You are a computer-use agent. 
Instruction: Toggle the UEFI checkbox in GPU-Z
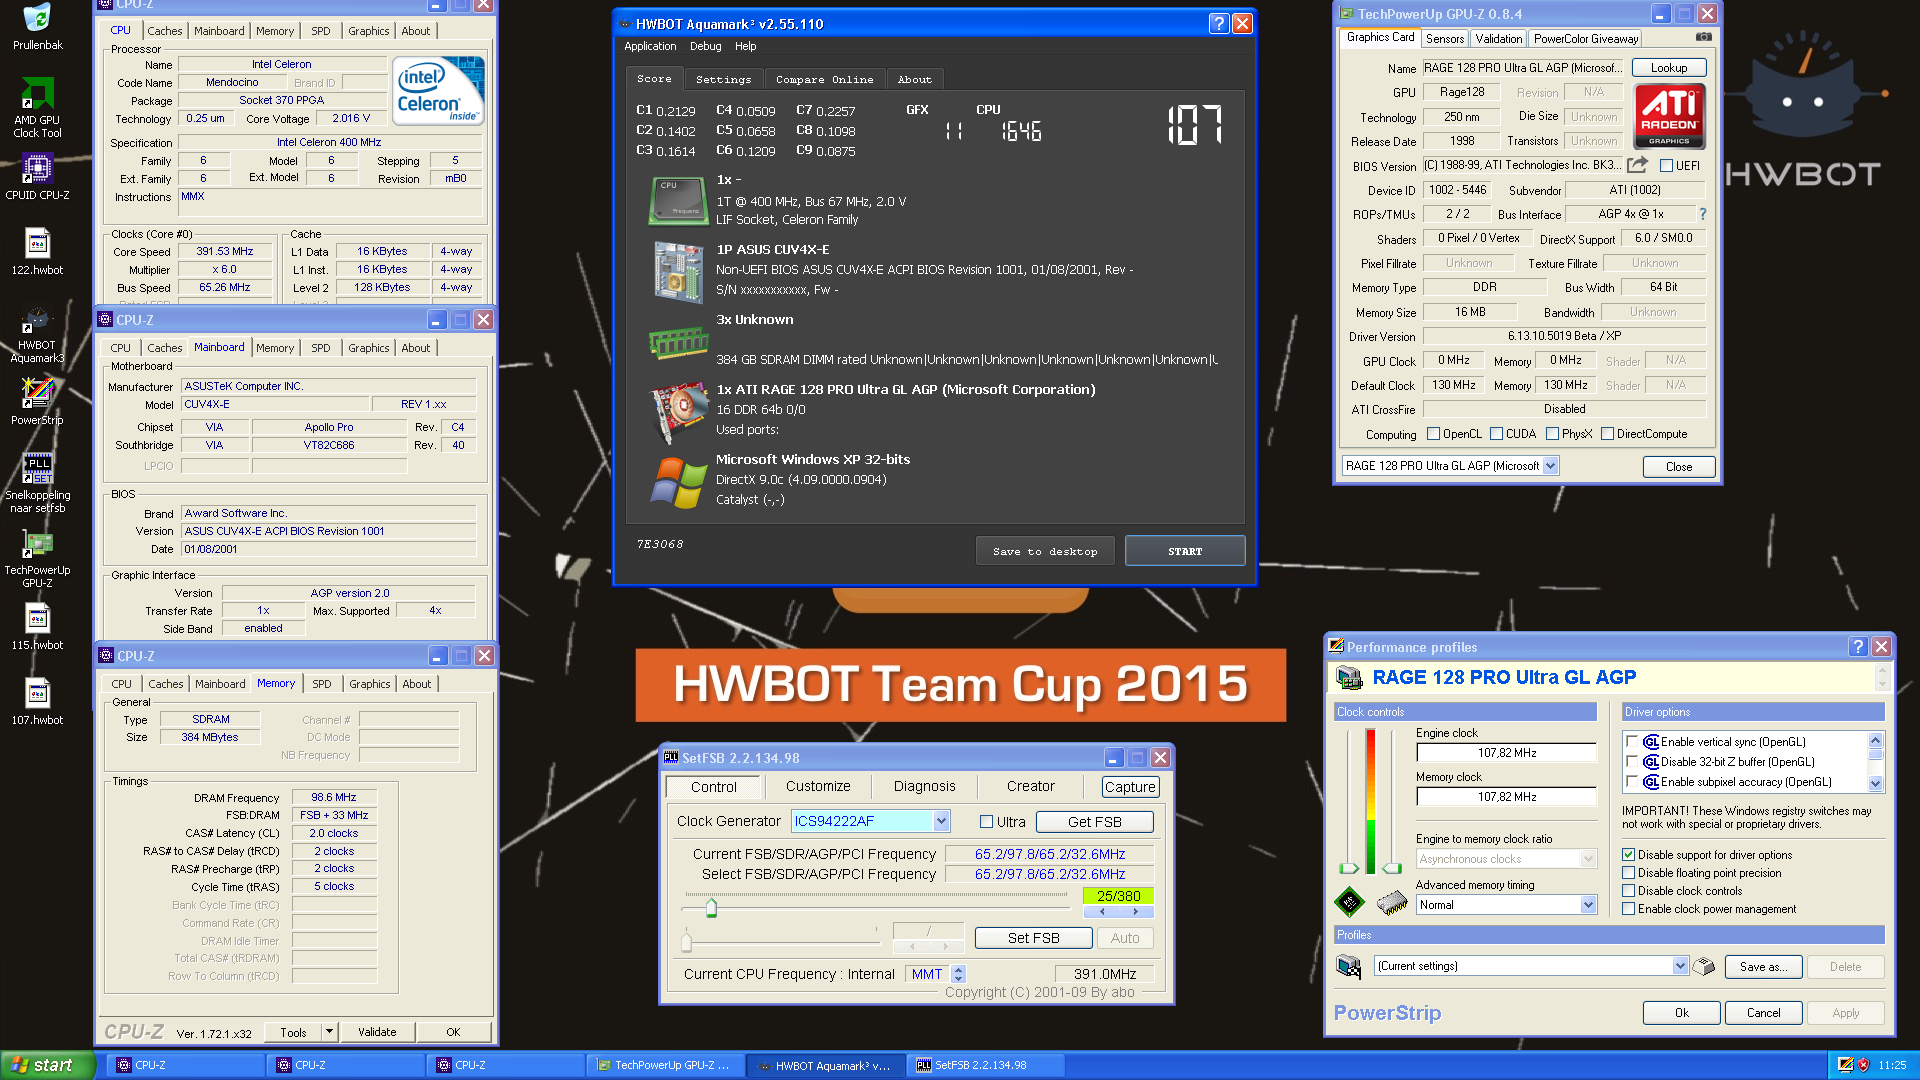pyautogui.click(x=1666, y=166)
